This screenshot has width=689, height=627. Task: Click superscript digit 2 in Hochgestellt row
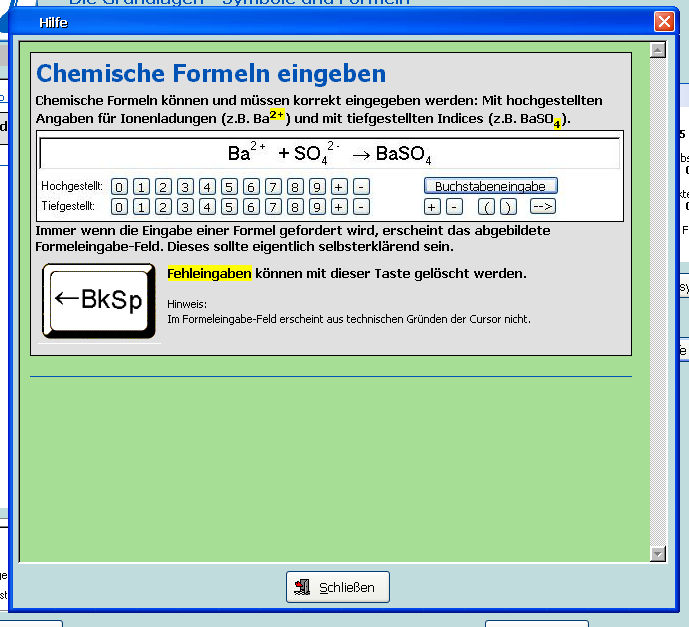[x=163, y=187]
